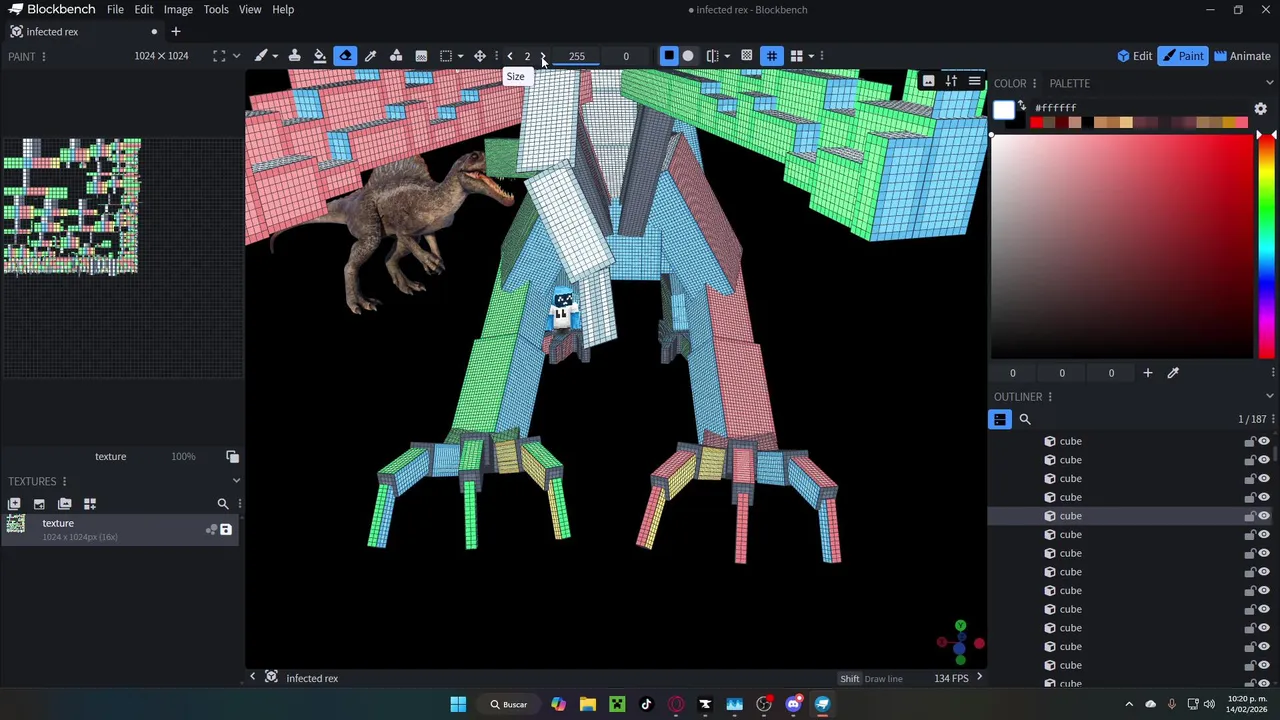Select the Copy Brush stamp tool
This screenshot has height=720, width=1280.
point(295,56)
